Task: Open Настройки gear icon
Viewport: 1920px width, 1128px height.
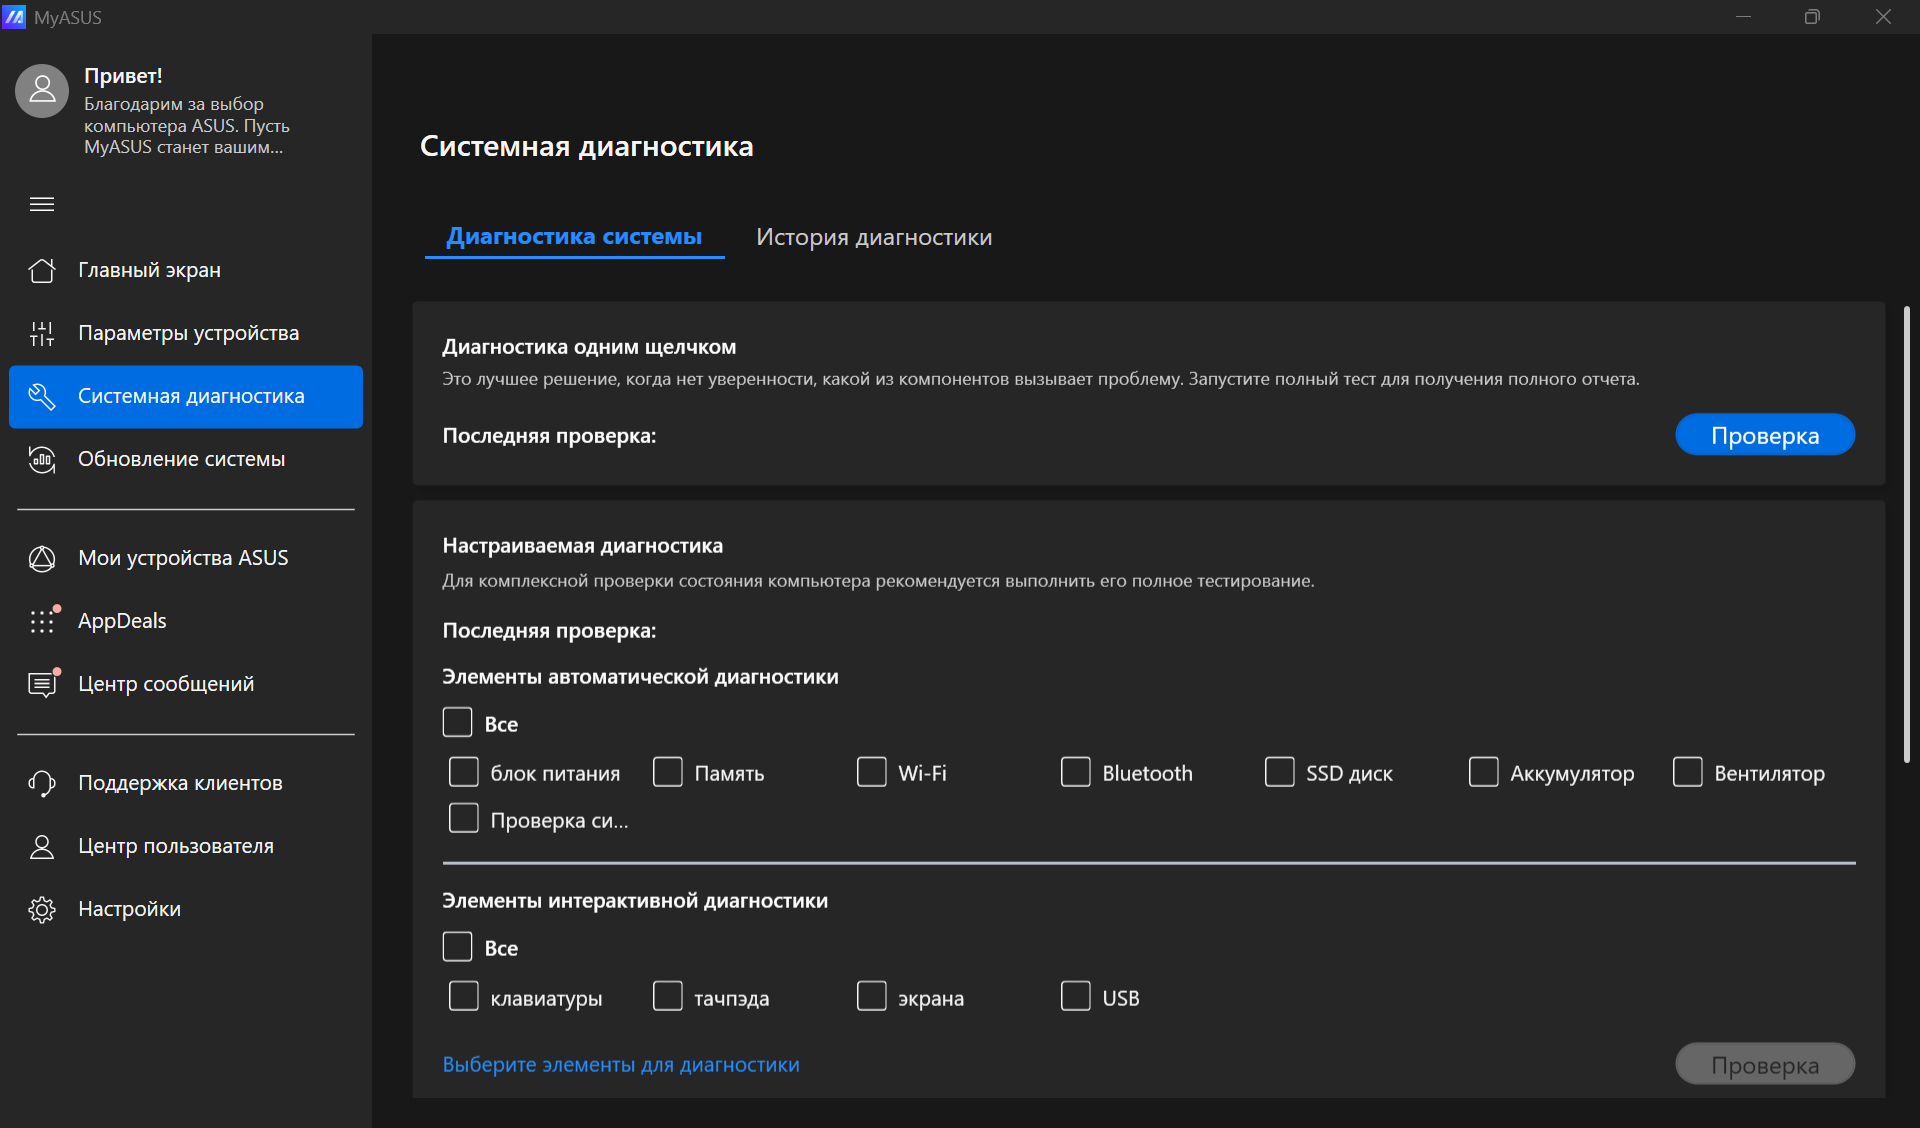Action: pos(42,909)
